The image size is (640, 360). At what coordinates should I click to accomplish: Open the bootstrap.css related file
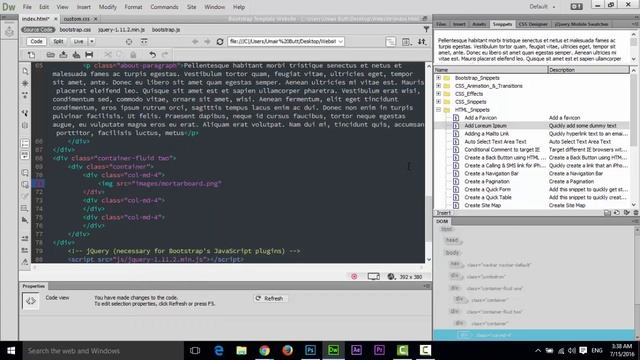click(75, 30)
